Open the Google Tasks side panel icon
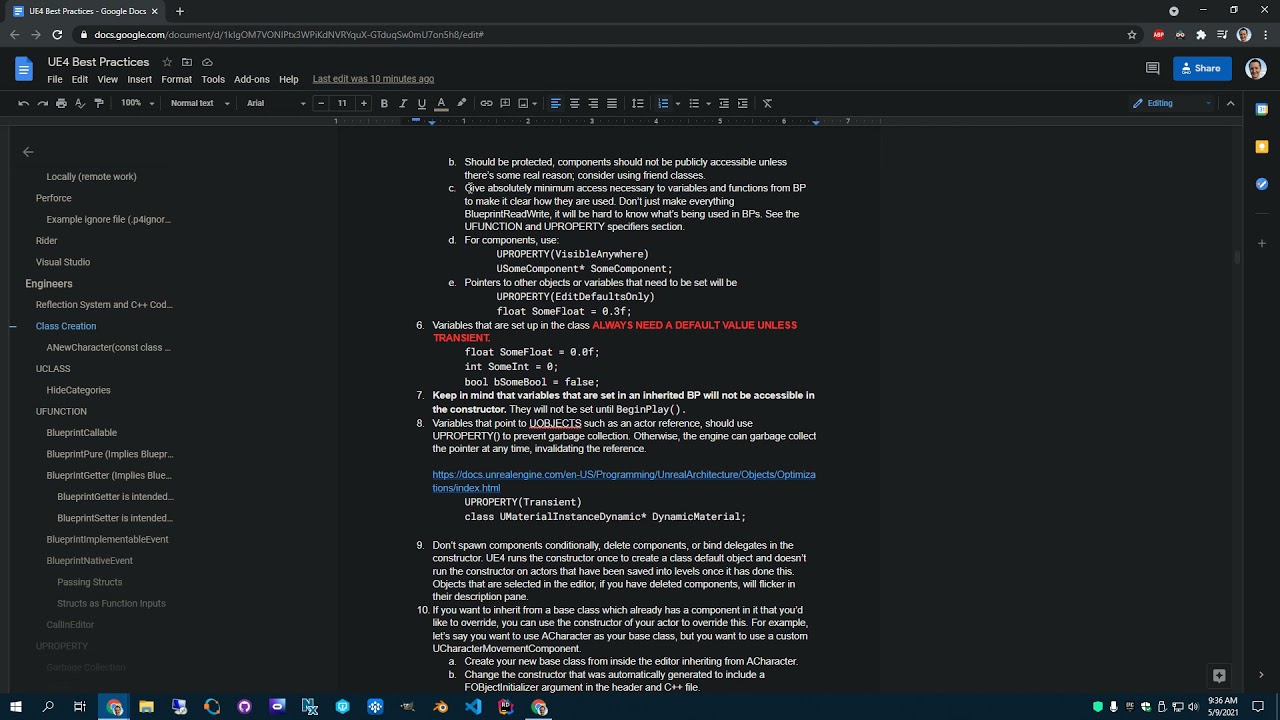 [x=1262, y=184]
